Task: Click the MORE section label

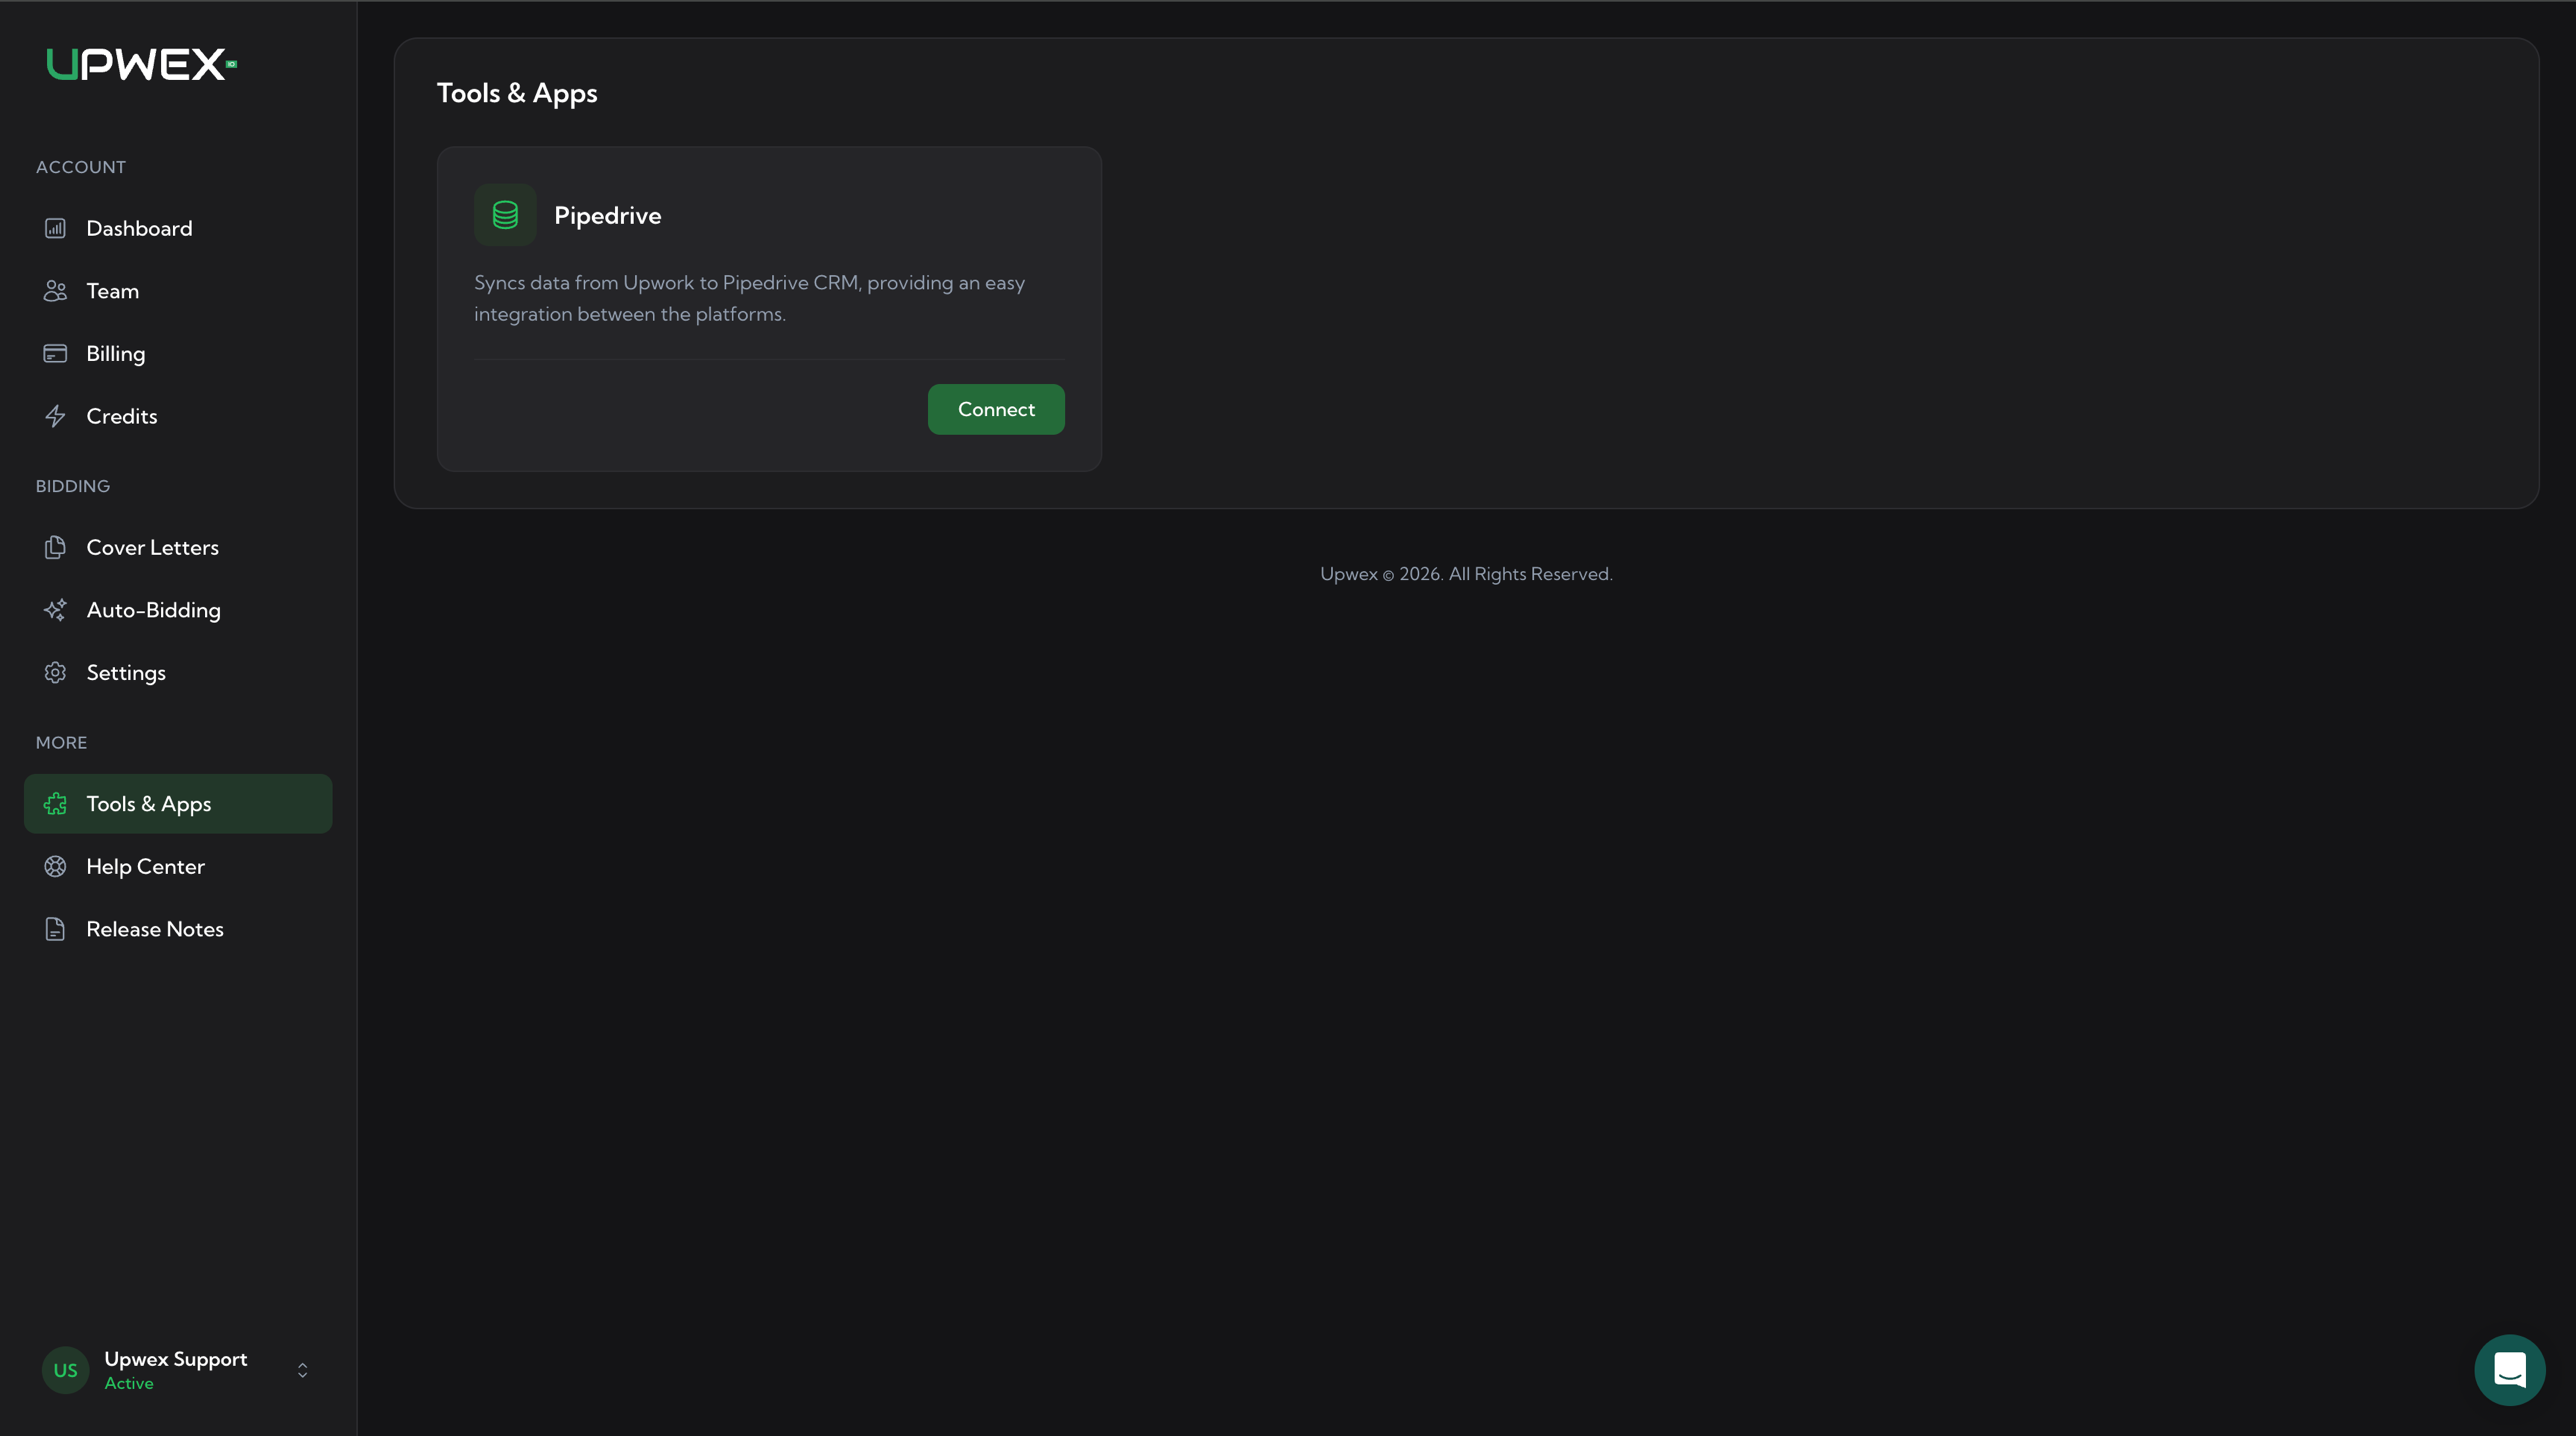Action: click(61, 742)
